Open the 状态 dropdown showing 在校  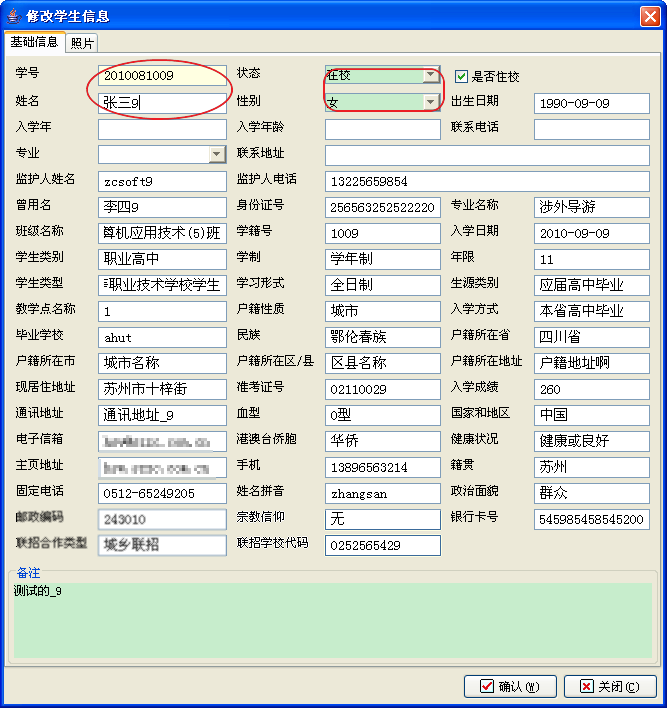click(x=382, y=75)
